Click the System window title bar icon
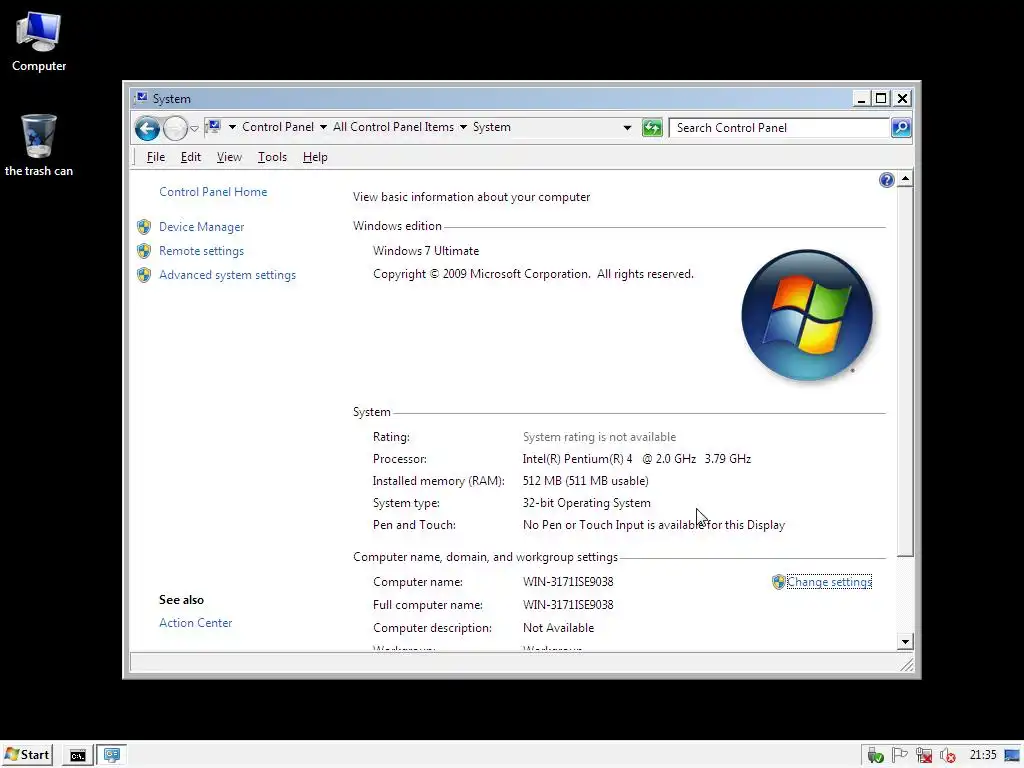 (x=140, y=99)
